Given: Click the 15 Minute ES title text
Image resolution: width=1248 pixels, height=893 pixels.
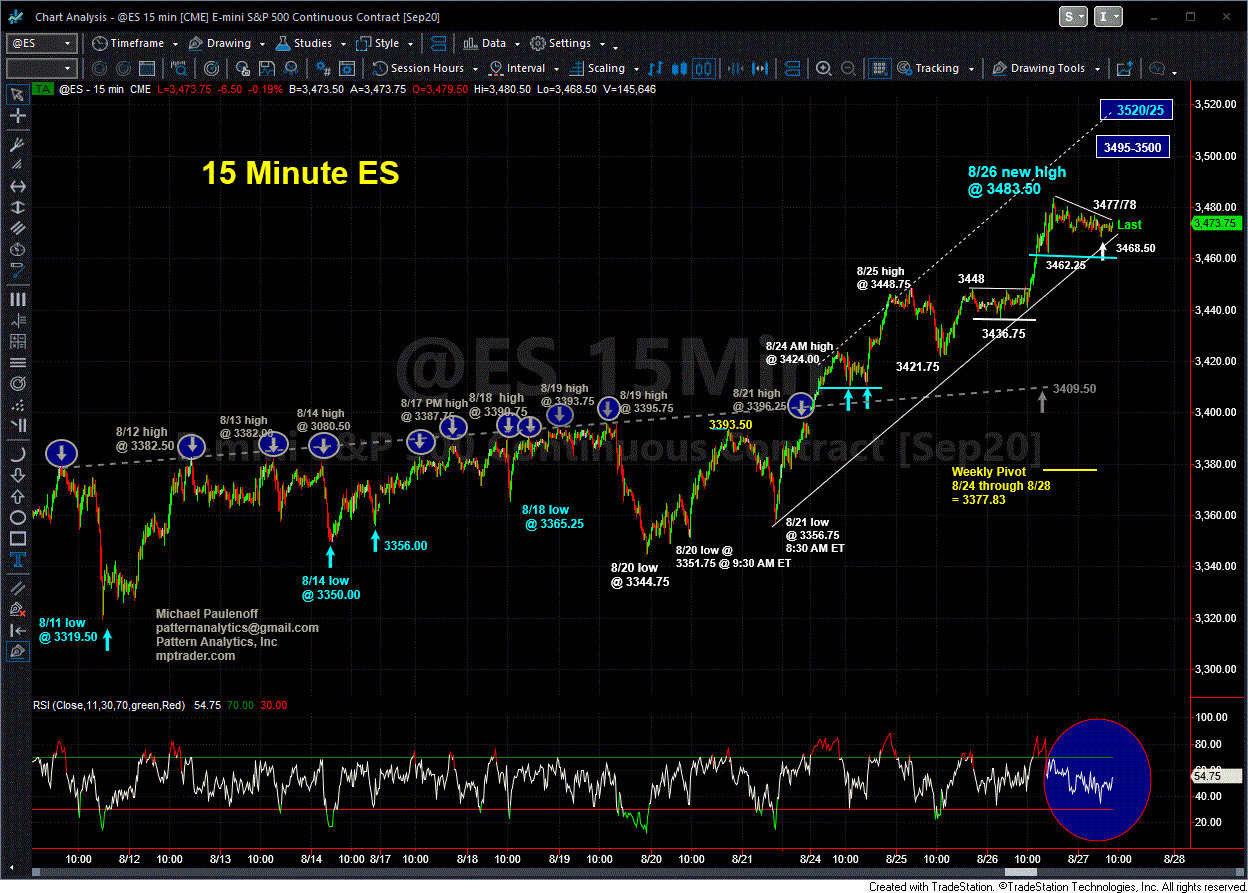Looking at the screenshot, I should (x=300, y=173).
